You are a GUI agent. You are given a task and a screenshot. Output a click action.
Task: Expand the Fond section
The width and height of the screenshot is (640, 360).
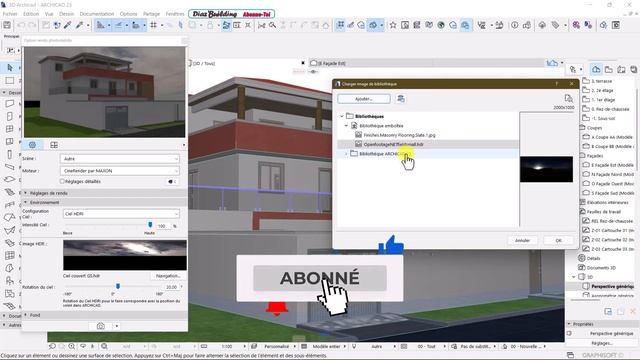pyautogui.click(x=25, y=315)
